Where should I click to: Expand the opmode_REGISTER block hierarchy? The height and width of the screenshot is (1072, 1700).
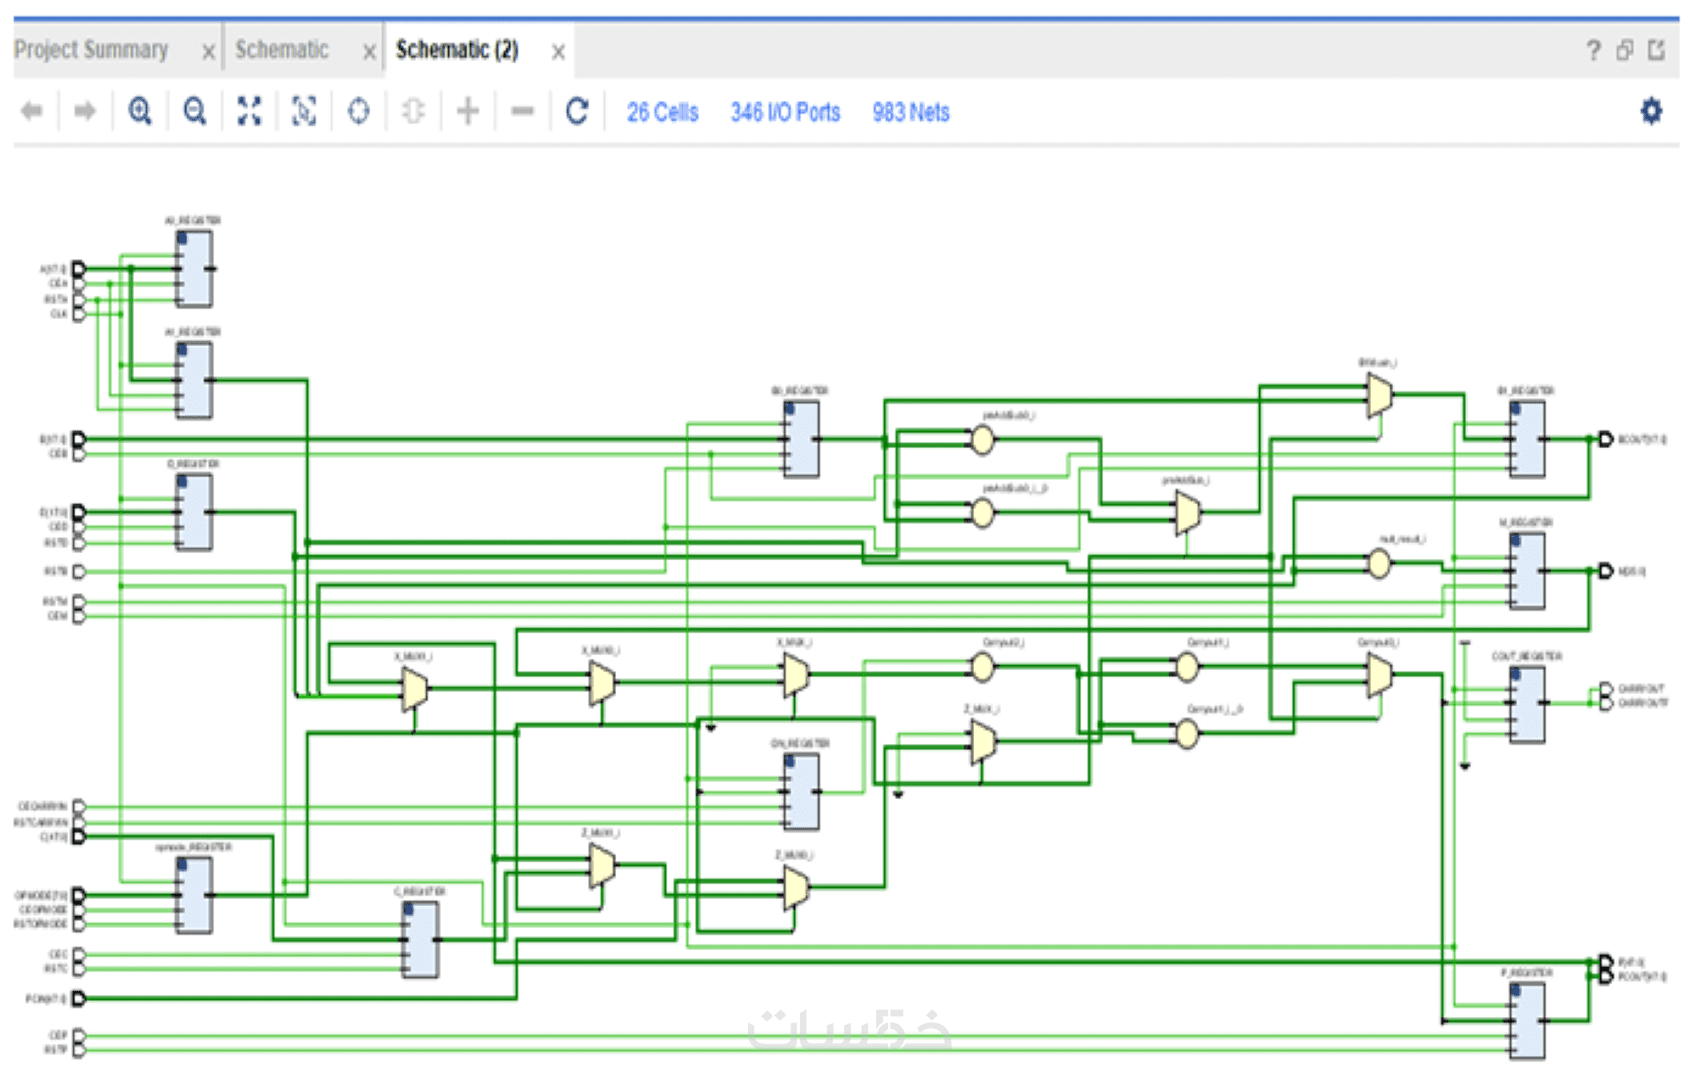(182, 866)
